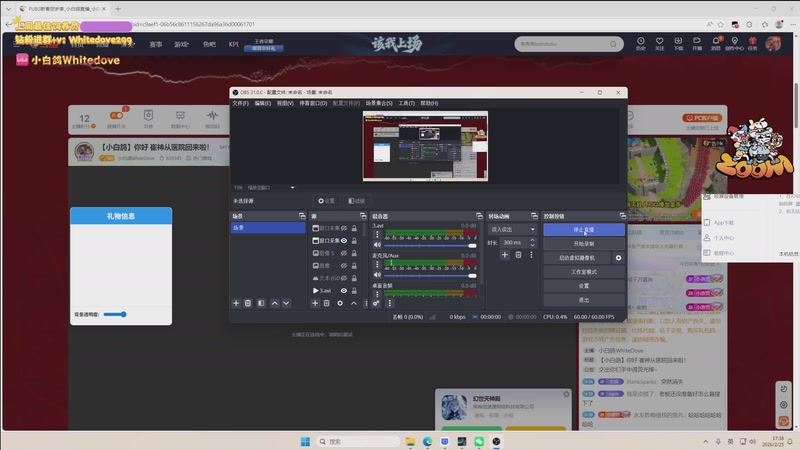This screenshot has height=450, width=800.
Task: Add a new scene with the plus icon
Action: pyautogui.click(x=236, y=303)
